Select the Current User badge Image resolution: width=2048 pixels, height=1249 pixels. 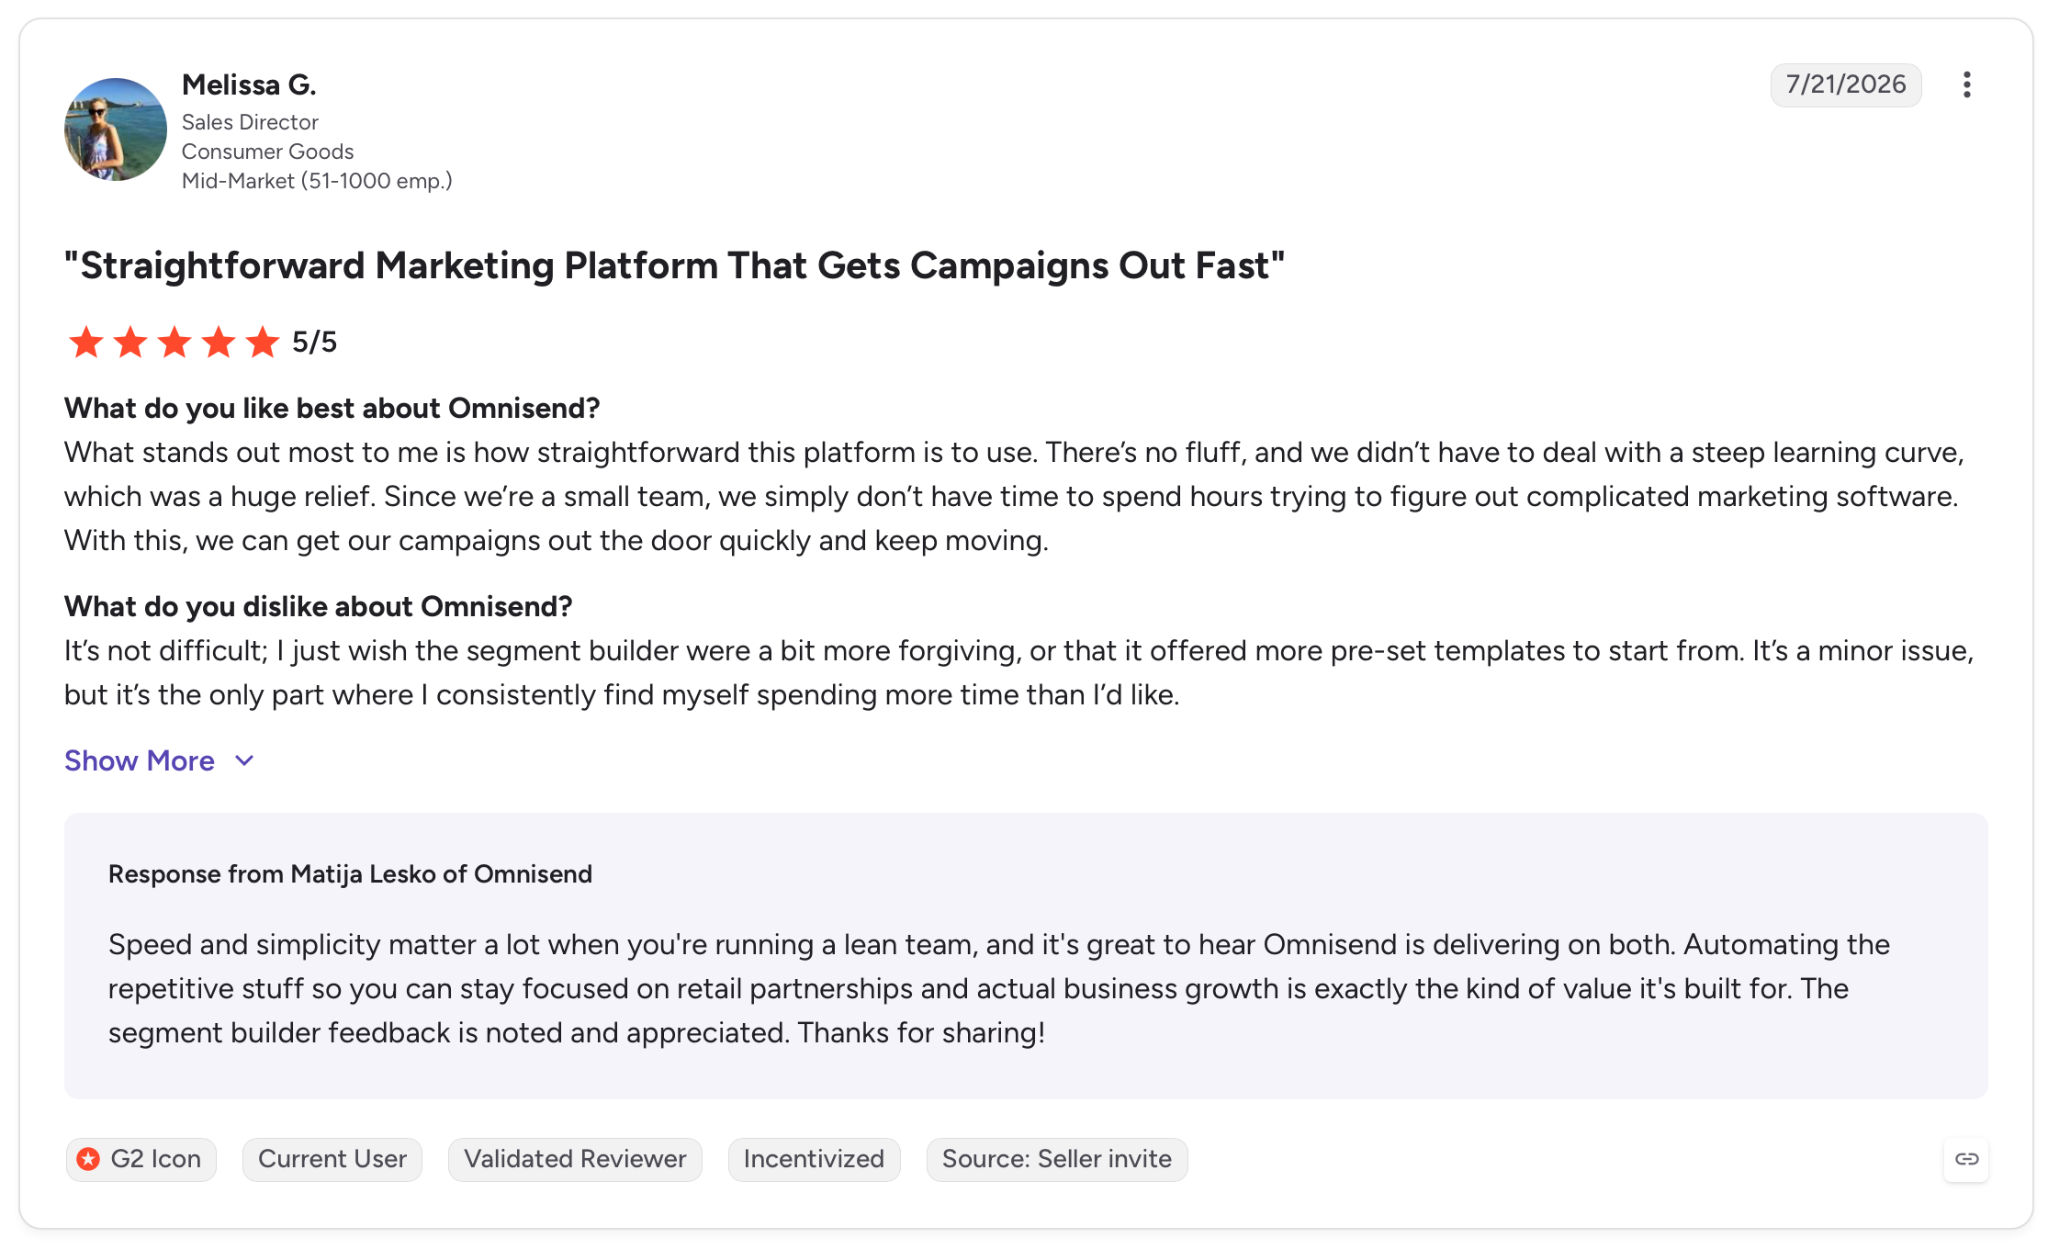332,1159
